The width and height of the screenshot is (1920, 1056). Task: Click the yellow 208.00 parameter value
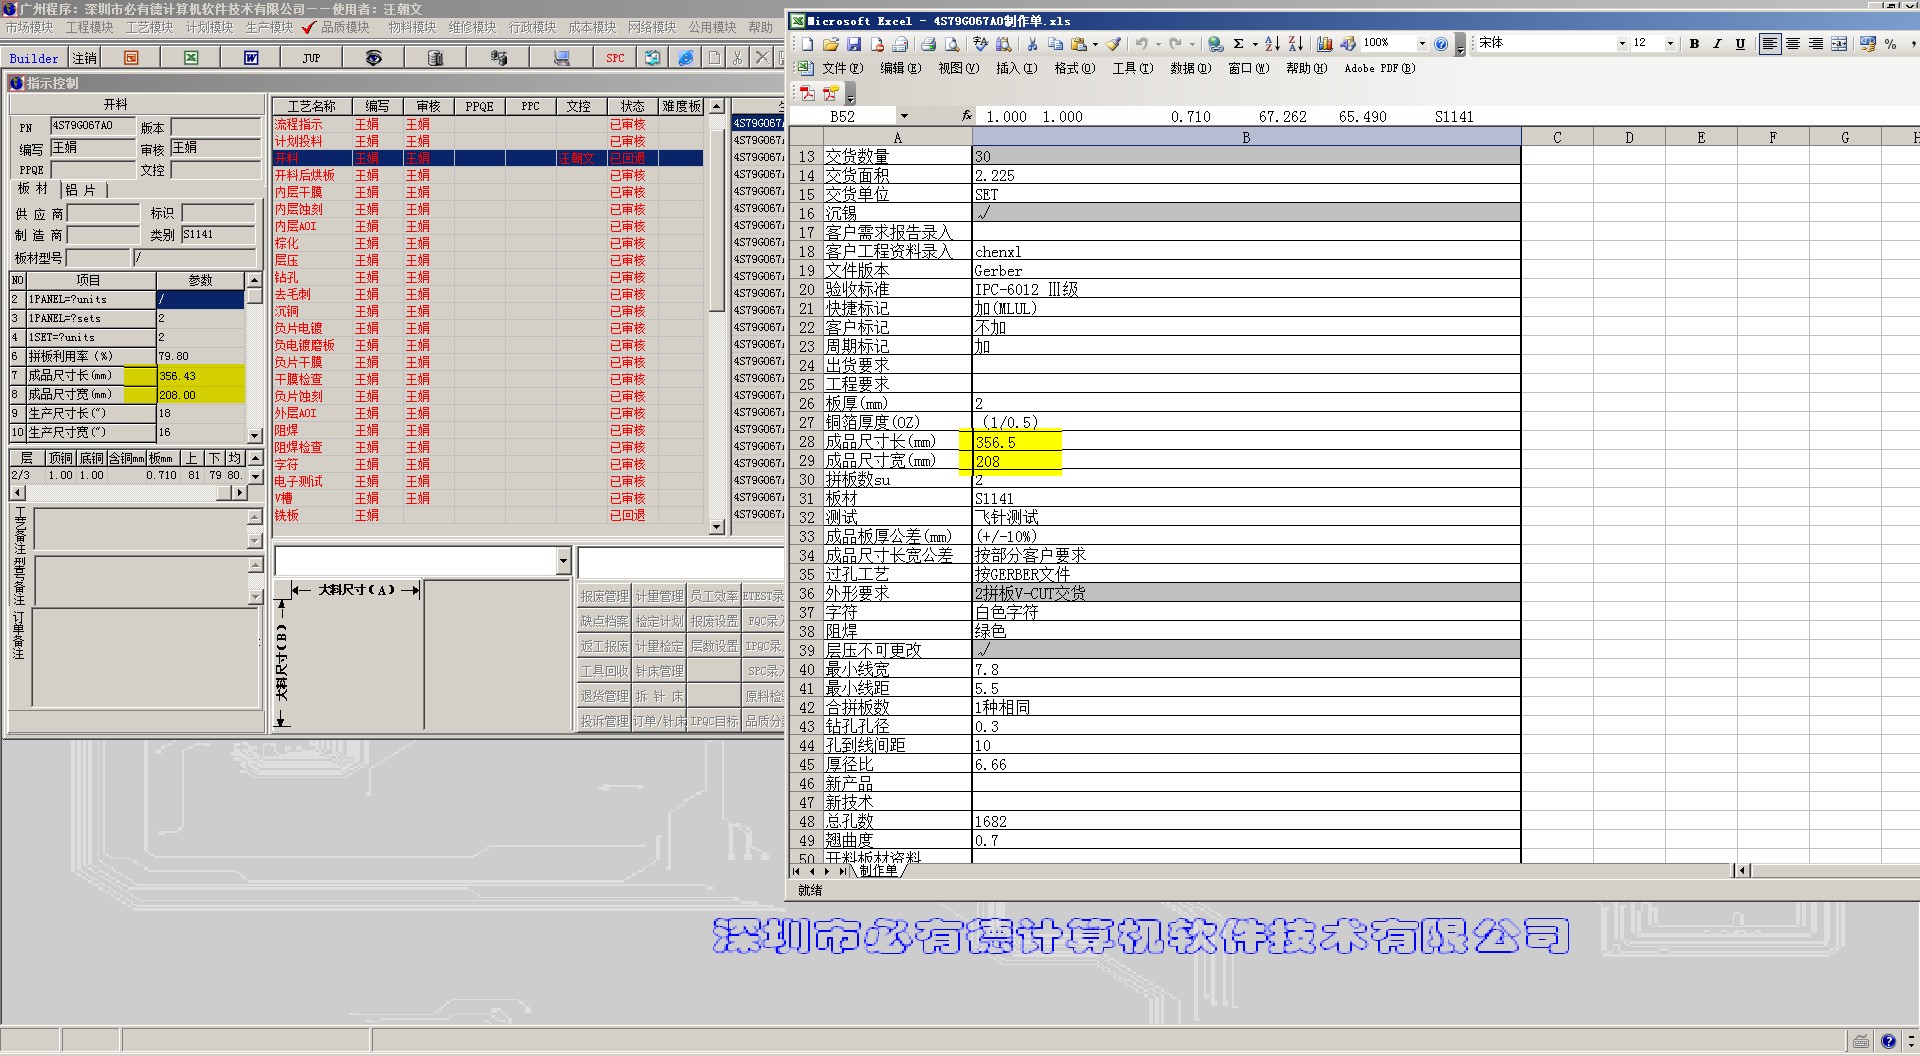(200, 395)
